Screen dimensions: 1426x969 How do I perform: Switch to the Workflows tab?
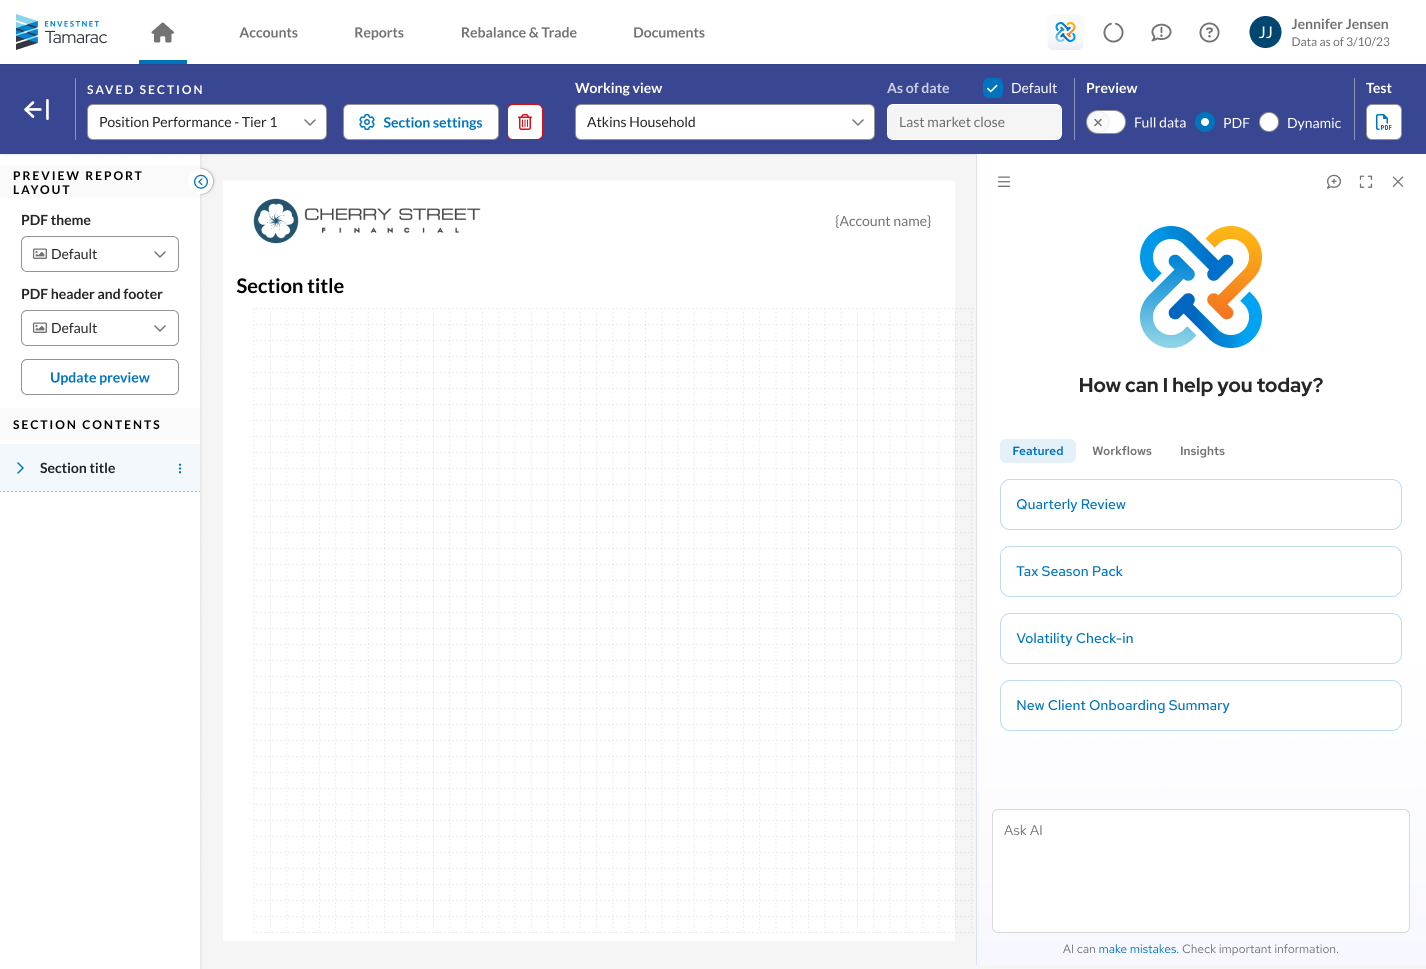pyautogui.click(x=1122, y=451)
